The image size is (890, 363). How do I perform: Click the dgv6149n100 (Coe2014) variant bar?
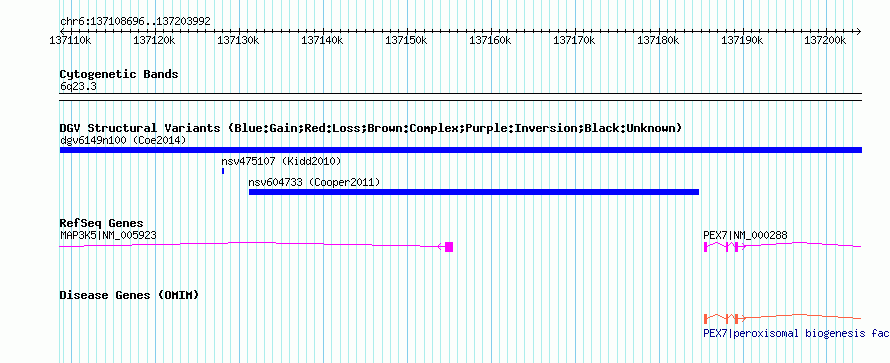461,150
